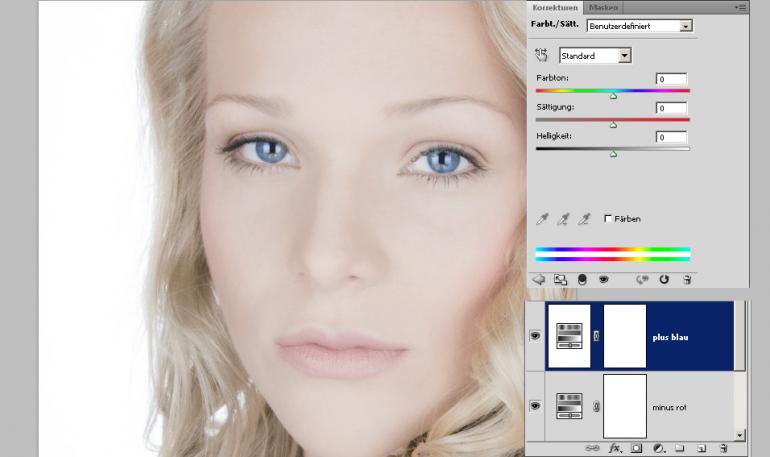This screenshot has width=770, height=457.
Task: Enable the Färben checkbox
Action: point(608,218)
